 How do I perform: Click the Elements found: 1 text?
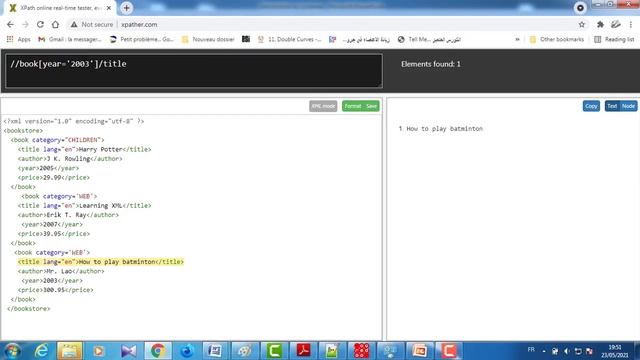click(431, 64)
